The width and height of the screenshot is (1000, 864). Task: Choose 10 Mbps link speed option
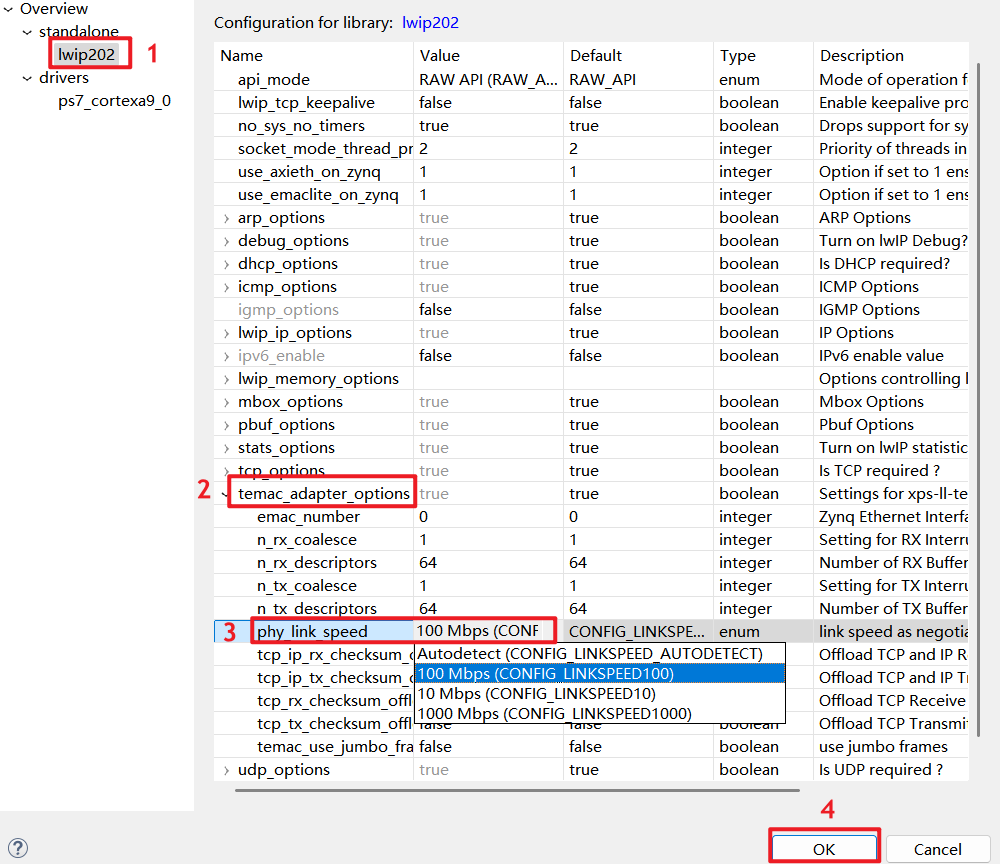(x=536, y=693)
